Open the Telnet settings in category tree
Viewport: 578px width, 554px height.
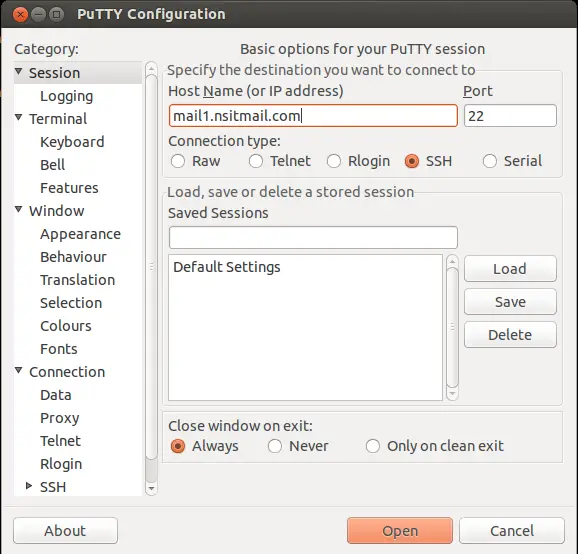[x=60, y=441]
